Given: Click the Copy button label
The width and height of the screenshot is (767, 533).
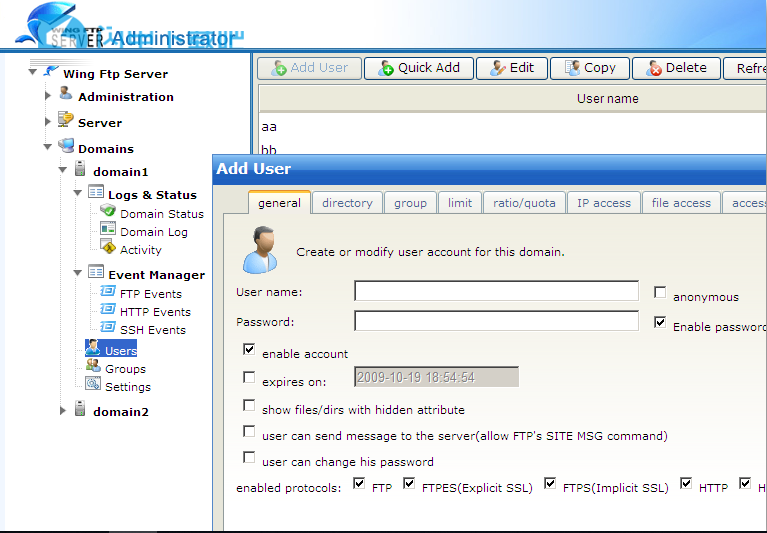Looking at the screenshot, I should [x=600, y=67].
